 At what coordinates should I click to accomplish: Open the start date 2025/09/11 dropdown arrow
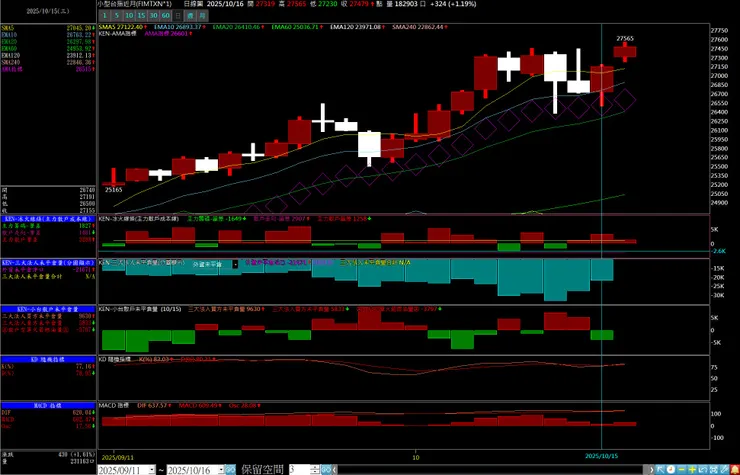pyautogui.click(x=151, y=470)
